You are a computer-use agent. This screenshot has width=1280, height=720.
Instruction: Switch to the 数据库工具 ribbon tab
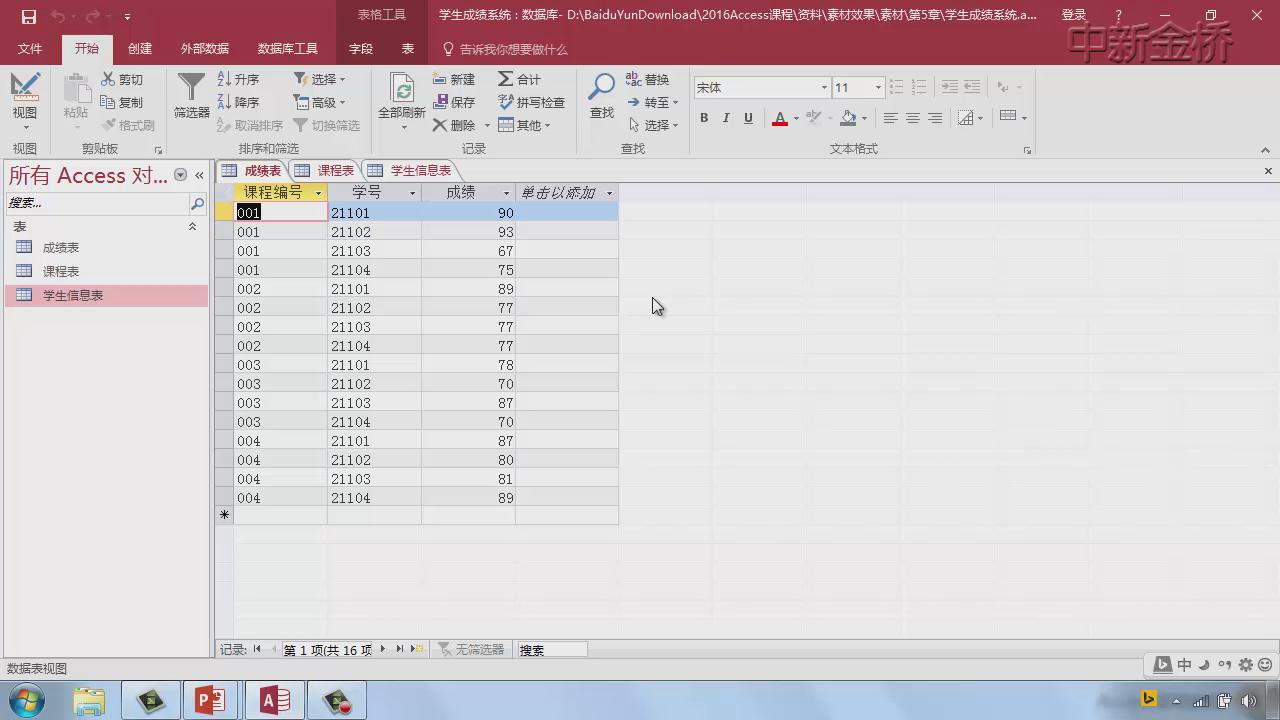point(288,48)
